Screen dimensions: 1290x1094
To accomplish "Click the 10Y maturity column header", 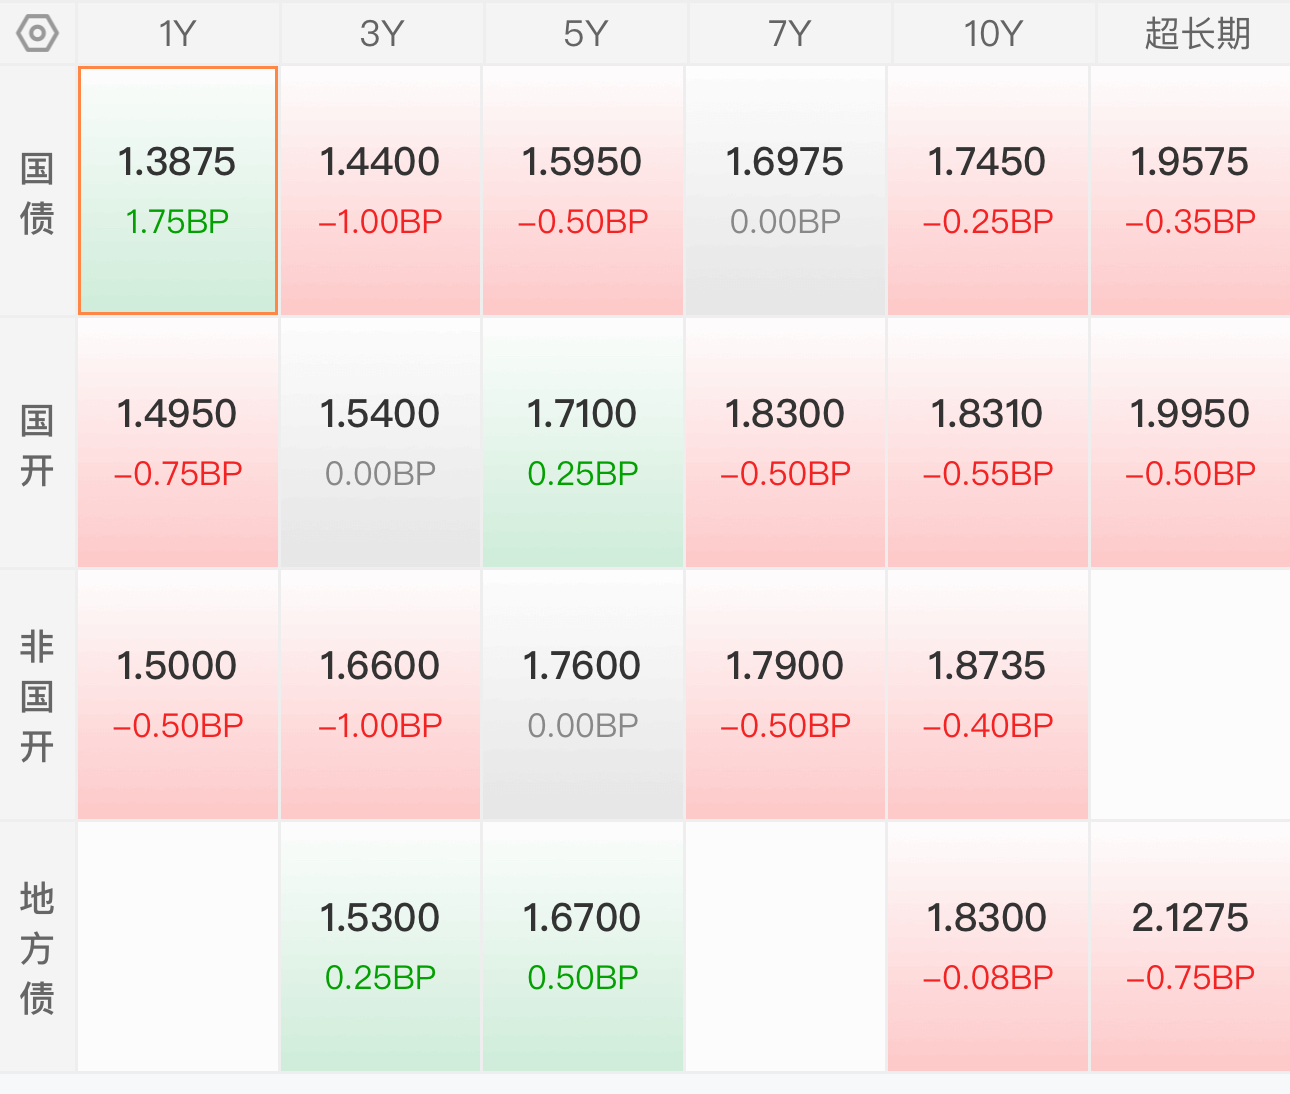I will (993, 34).
